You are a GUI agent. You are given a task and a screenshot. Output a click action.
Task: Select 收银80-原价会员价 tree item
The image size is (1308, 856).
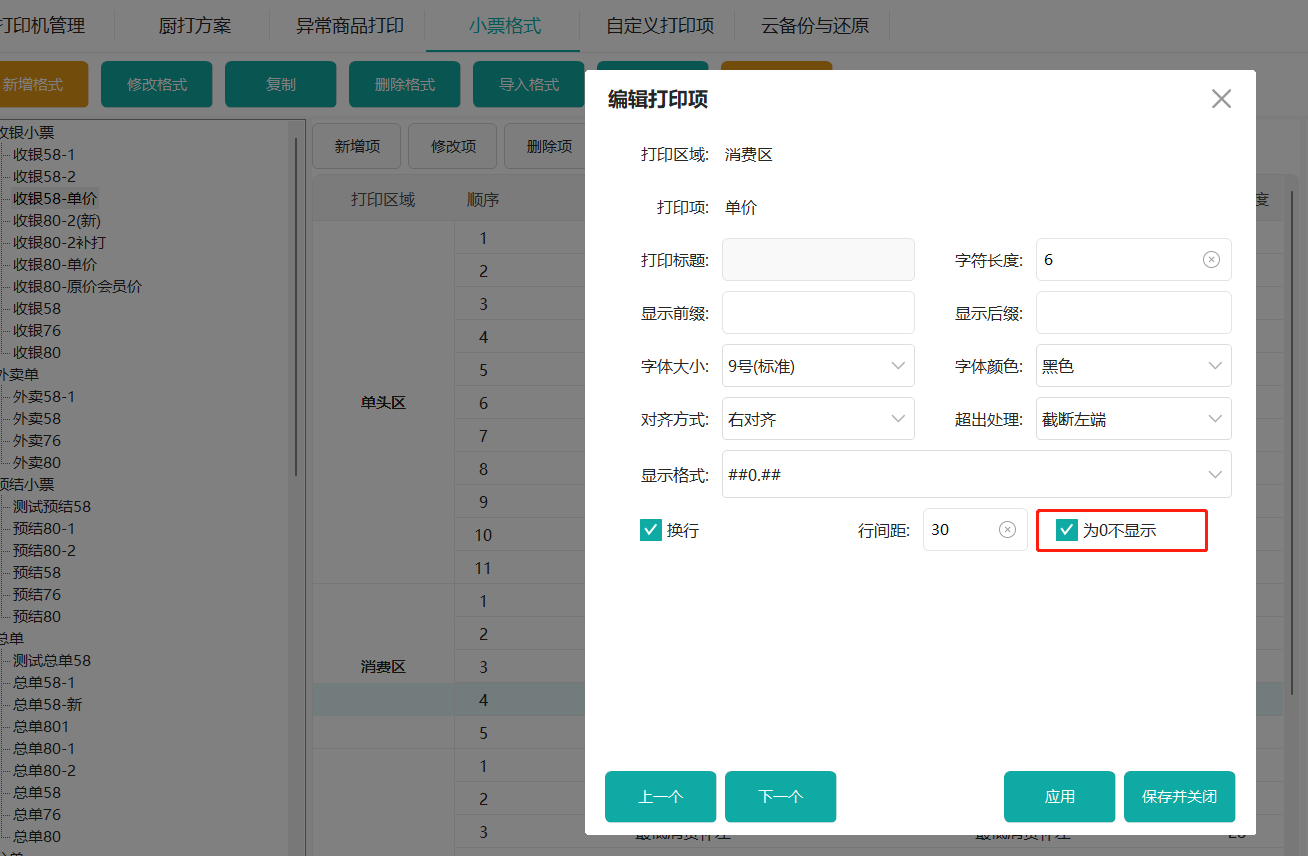[77, 286]
